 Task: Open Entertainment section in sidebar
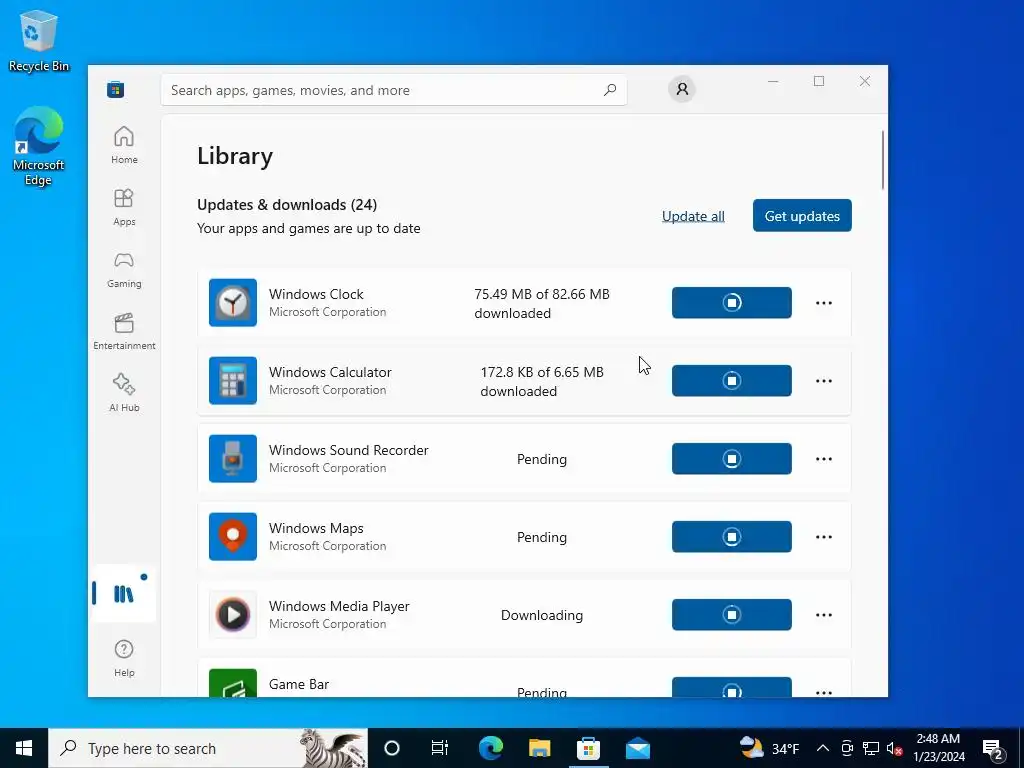124,331
